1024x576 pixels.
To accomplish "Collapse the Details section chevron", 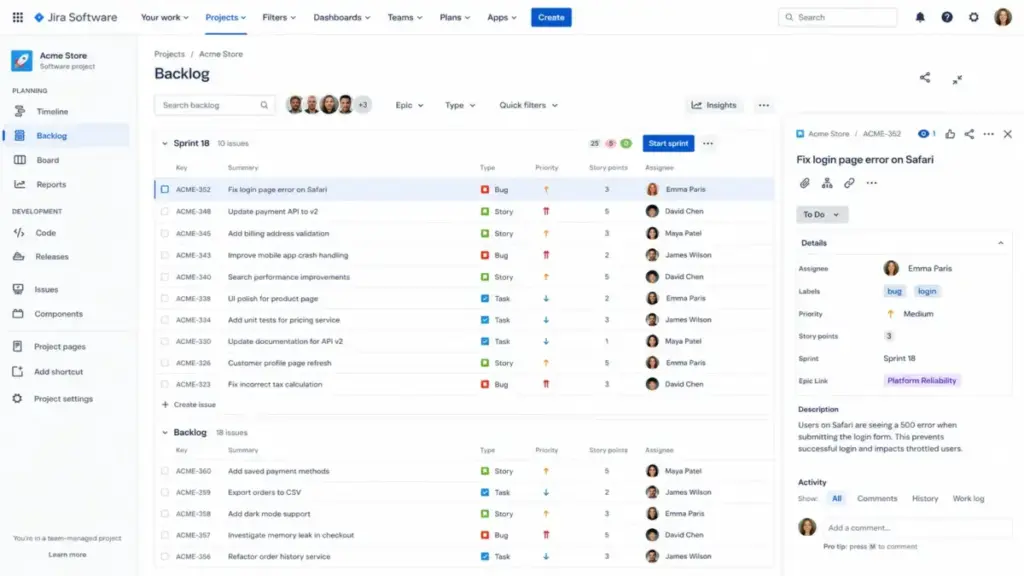I will (x=1000, y=243).
